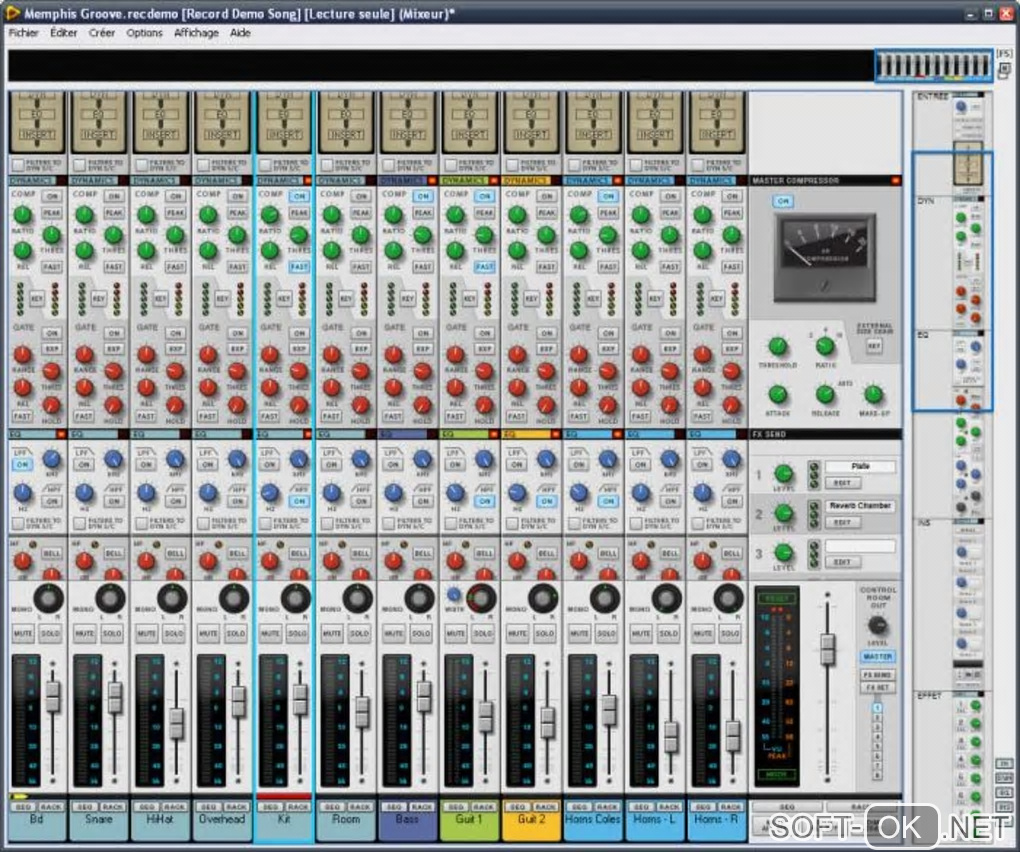Click the gate range knob on Room channel
1020x852 pixels.
(x=331, y=354)
